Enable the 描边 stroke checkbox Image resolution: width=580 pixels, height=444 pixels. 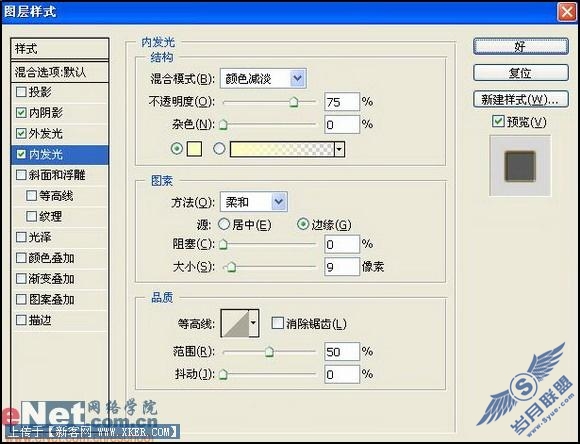click(21, 320)
